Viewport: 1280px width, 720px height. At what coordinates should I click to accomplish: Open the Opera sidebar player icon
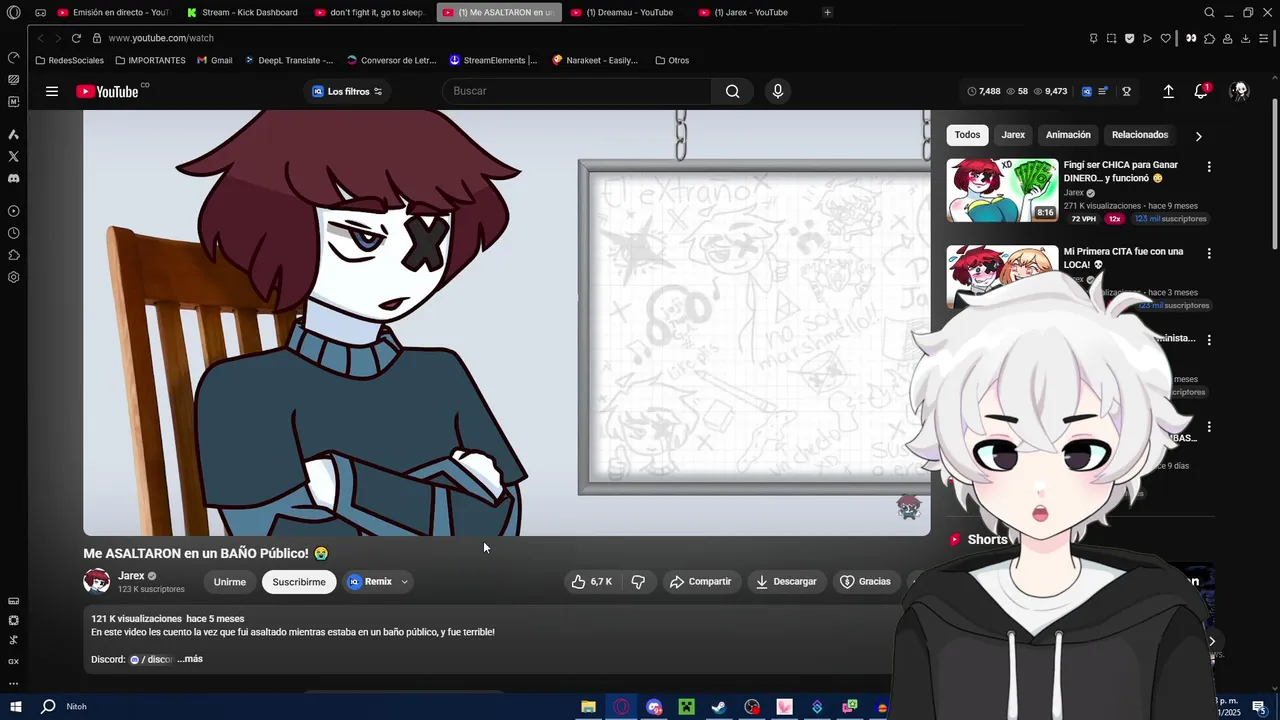13,211
